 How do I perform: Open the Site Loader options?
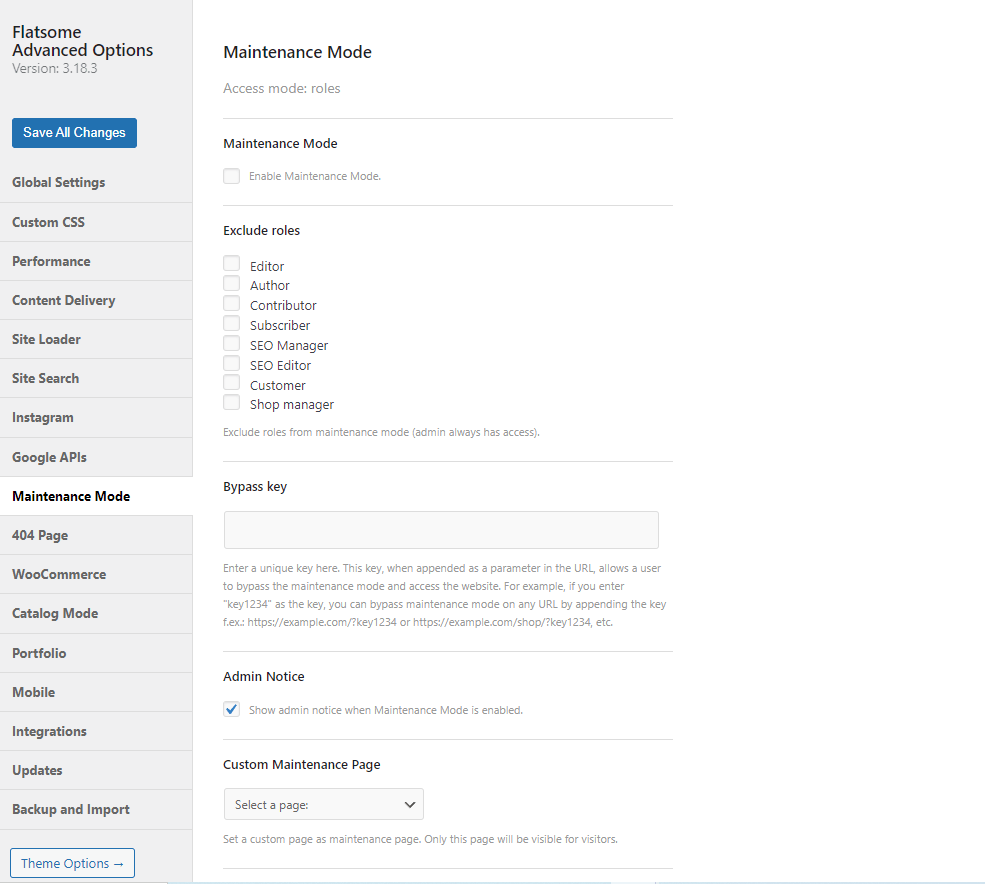[96, 339]
